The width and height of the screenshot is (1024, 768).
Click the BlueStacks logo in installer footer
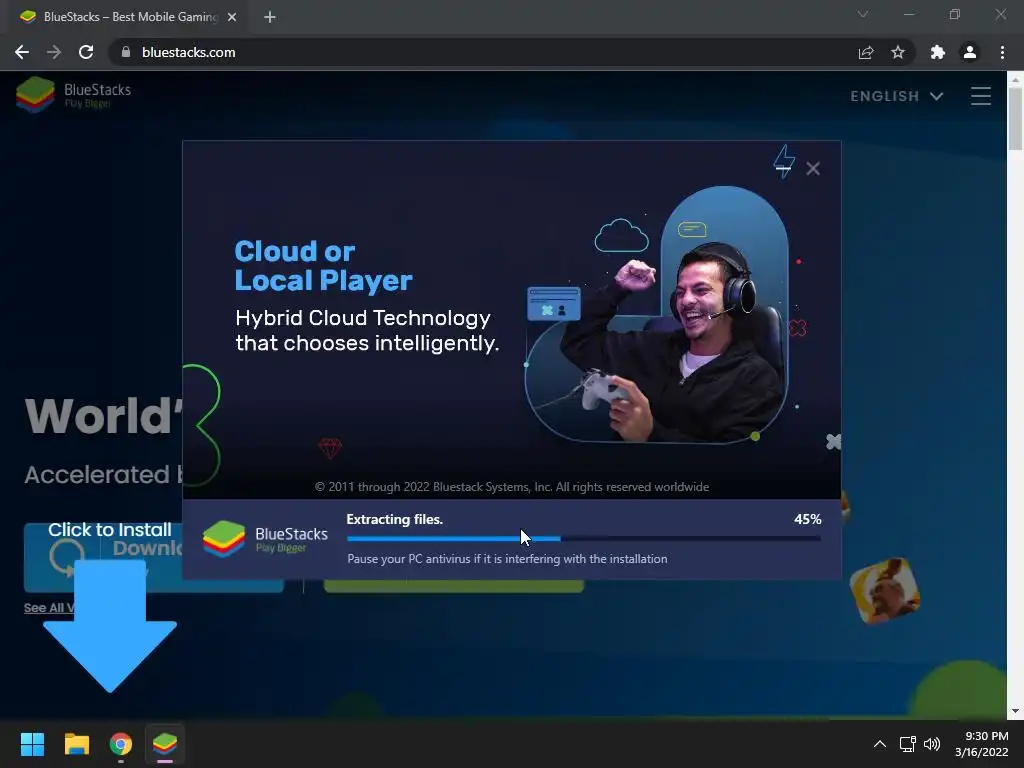pyautogui.click(x=265, y=539)
